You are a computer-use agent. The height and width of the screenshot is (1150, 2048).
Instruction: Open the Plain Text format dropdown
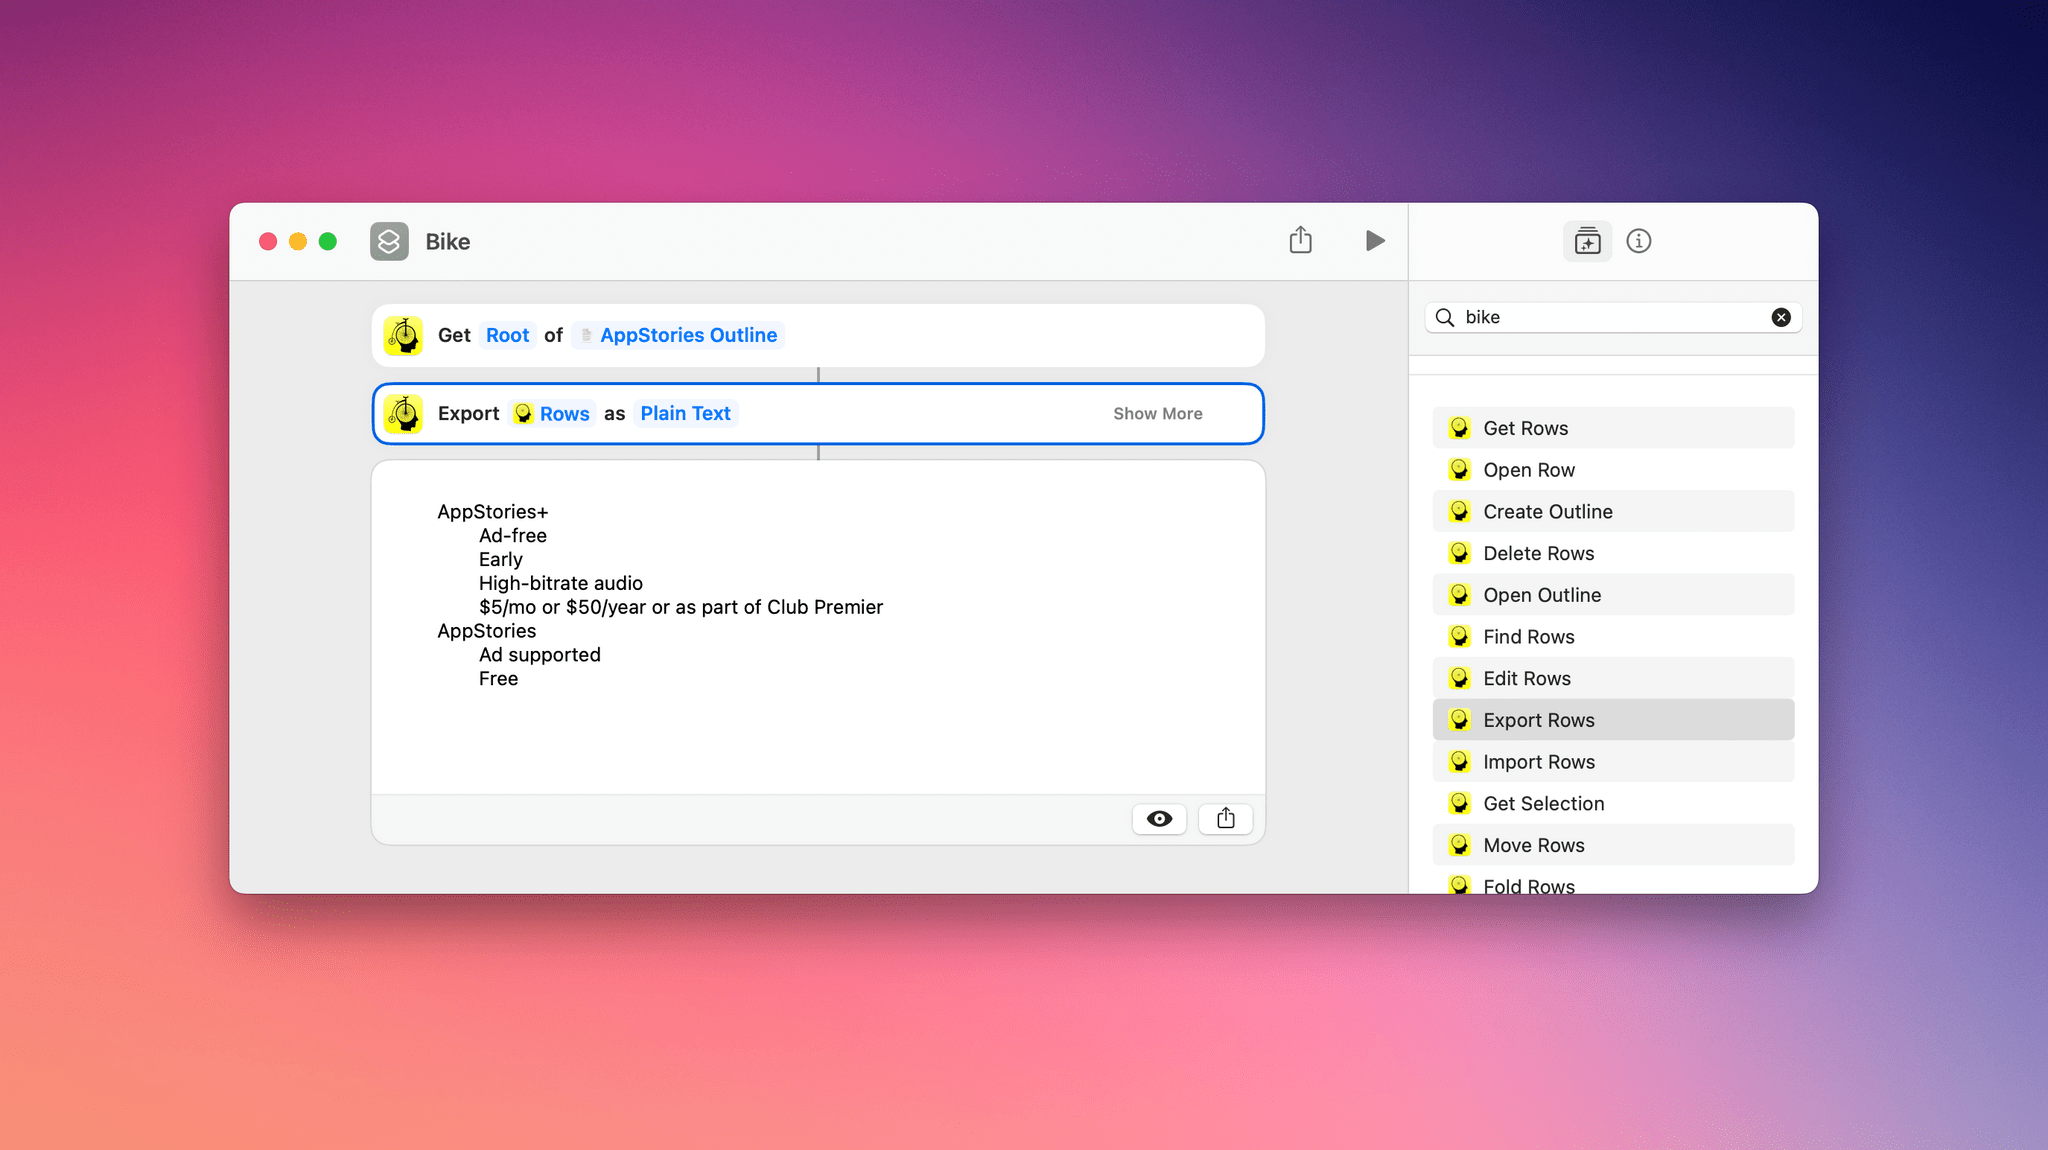(x=685, y=413)
